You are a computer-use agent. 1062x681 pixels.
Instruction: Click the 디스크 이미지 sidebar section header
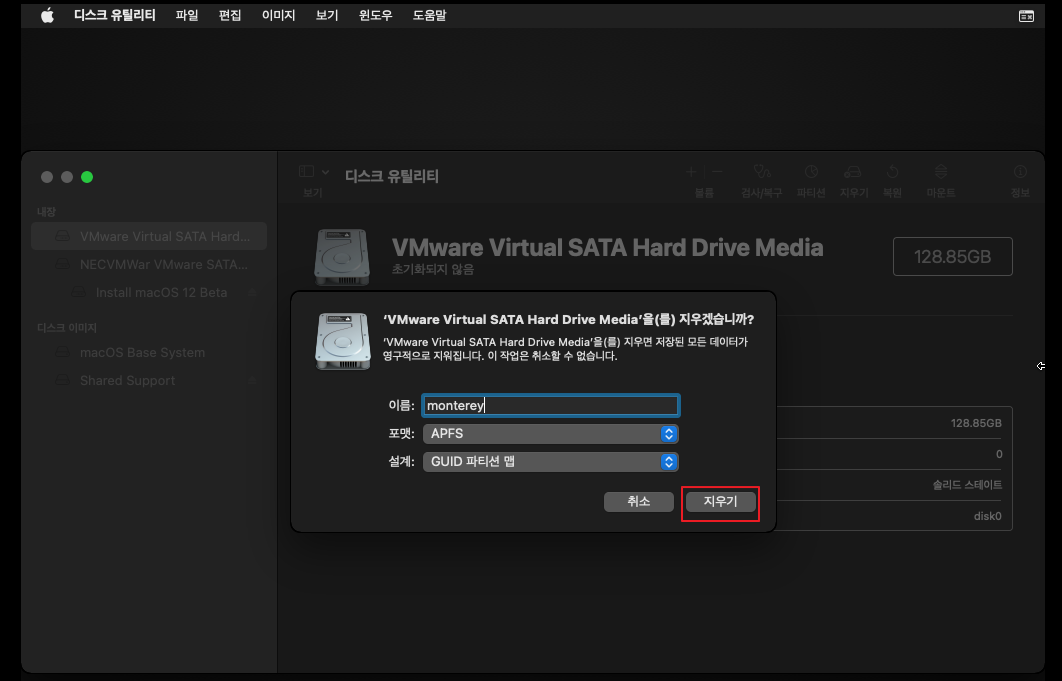(x=66, y=328)
